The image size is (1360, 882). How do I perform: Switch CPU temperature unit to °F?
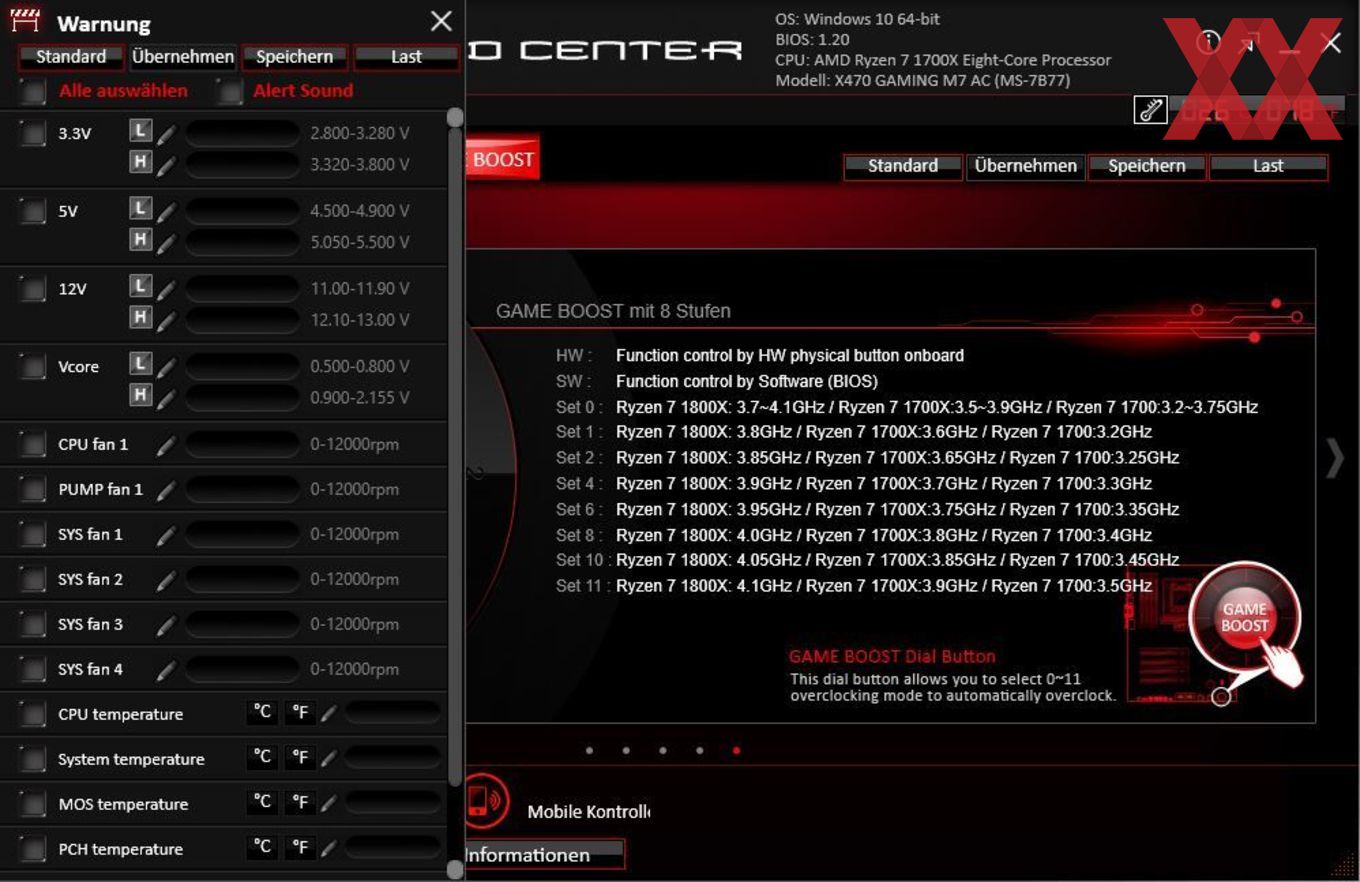[299, 712]
